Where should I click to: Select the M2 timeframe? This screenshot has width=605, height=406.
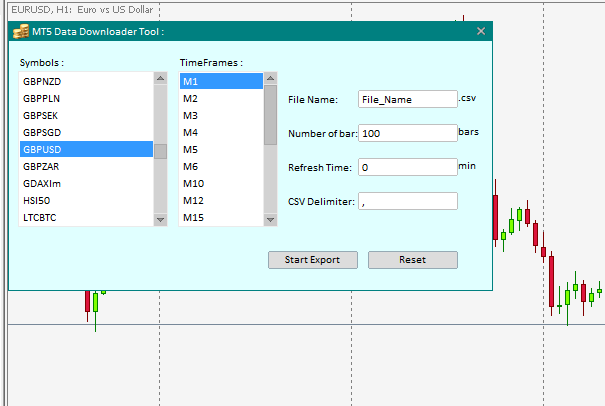coord(221,98)
